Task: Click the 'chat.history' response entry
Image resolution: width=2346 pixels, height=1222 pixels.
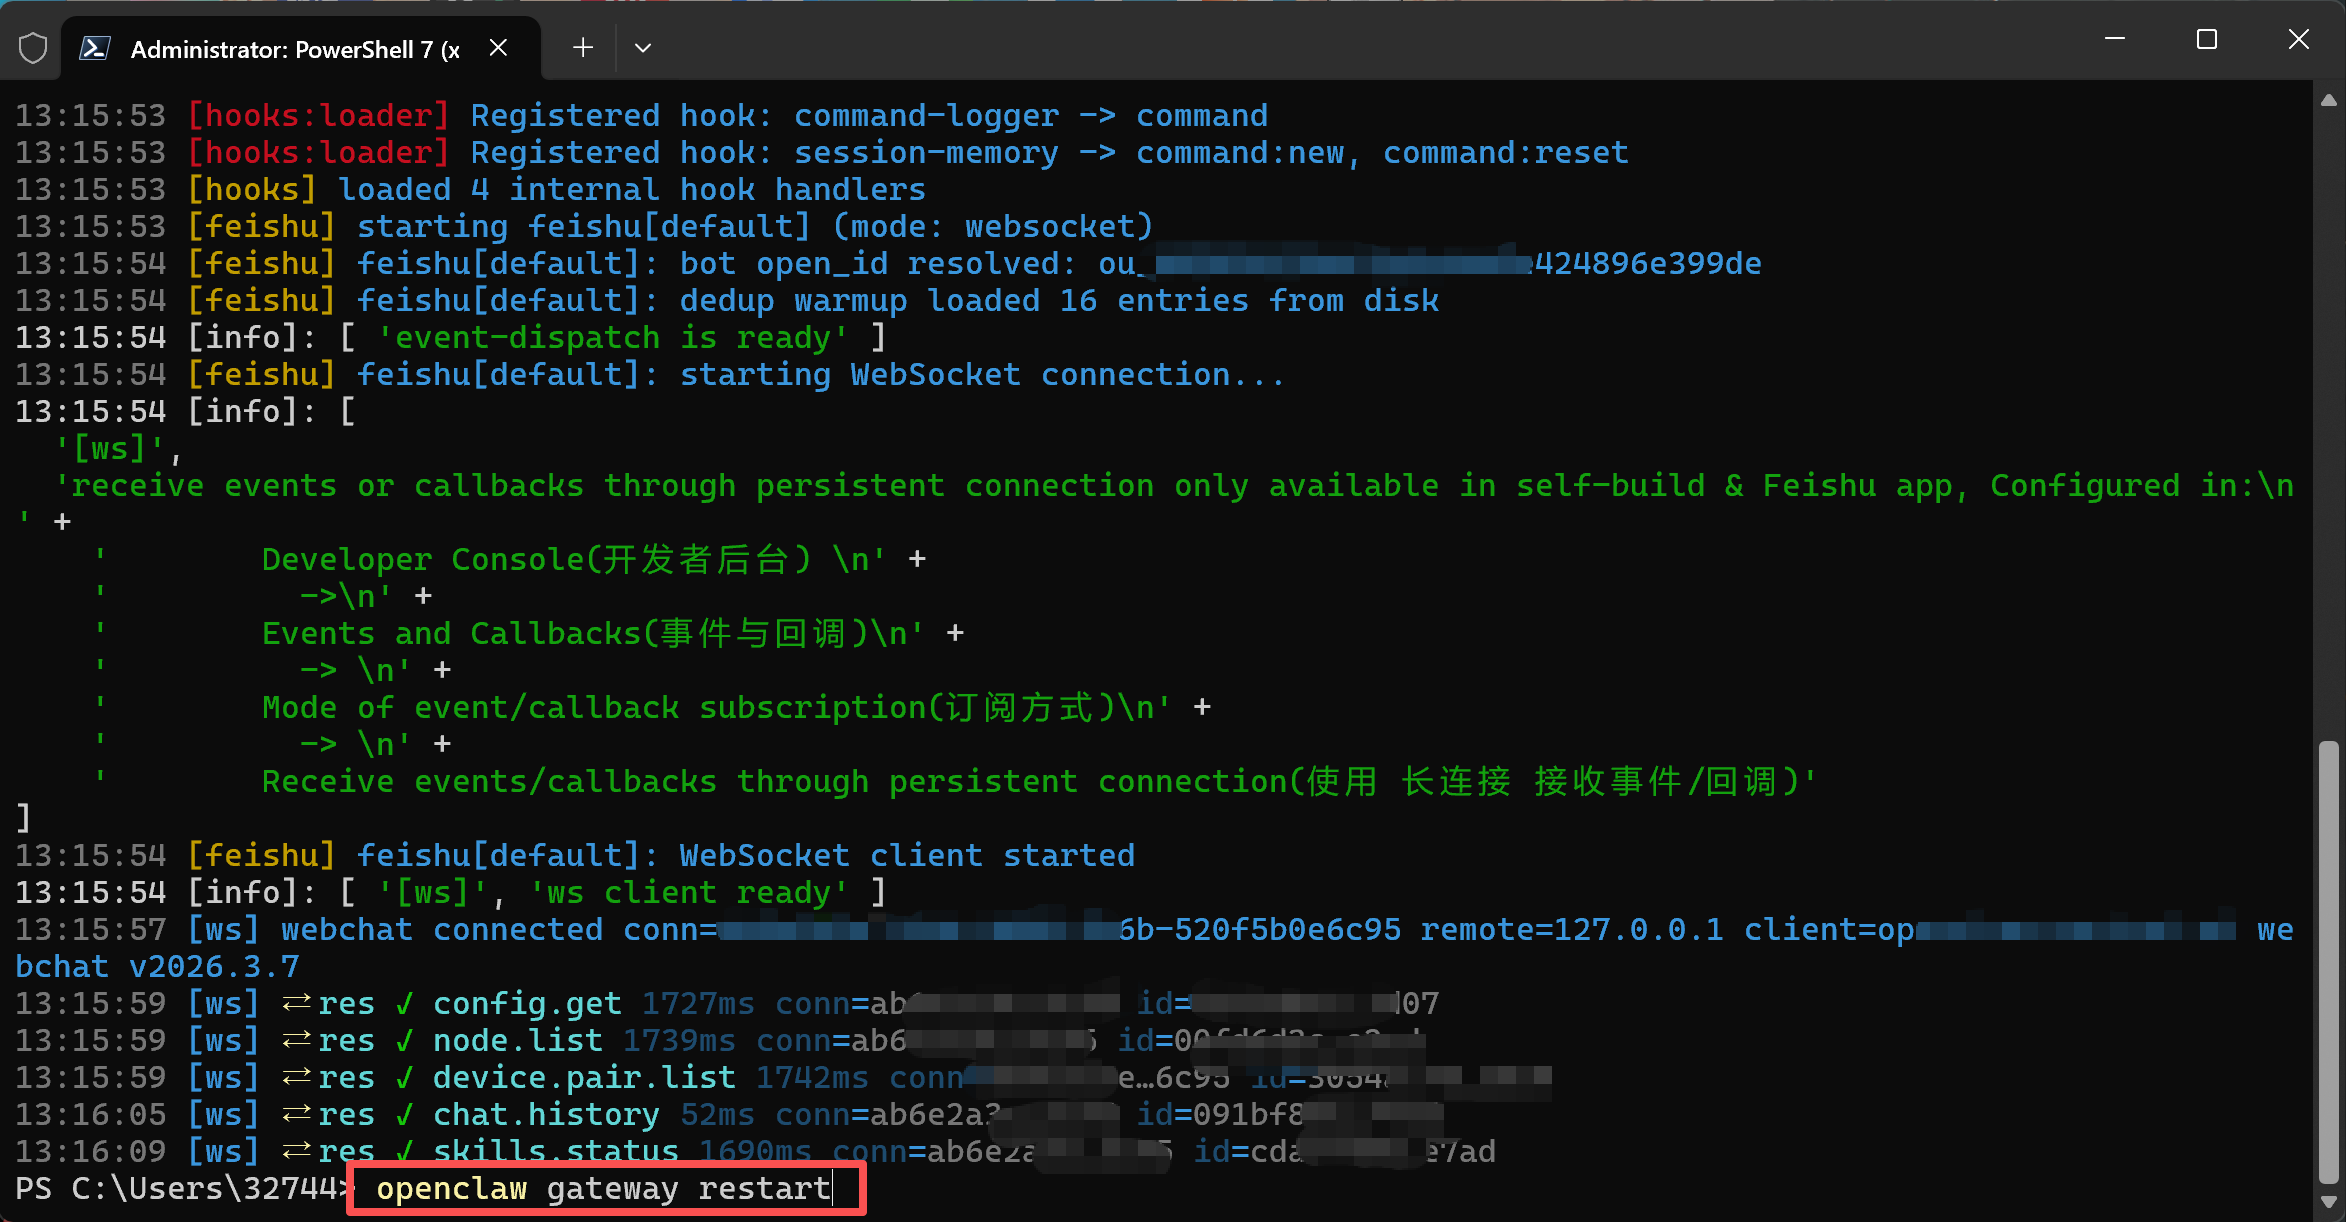Action: coord(546,1114)
